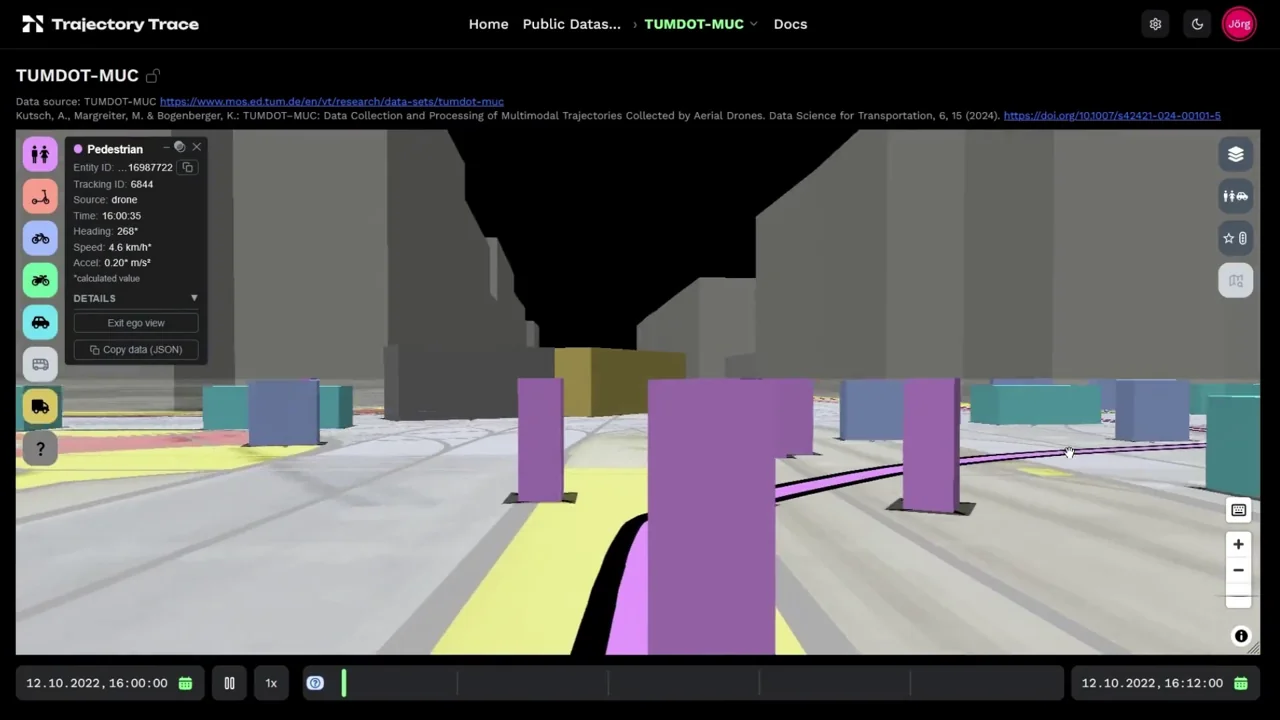Open the map layers icon
Screen dimensions: 1280x720
[1236, 154]
